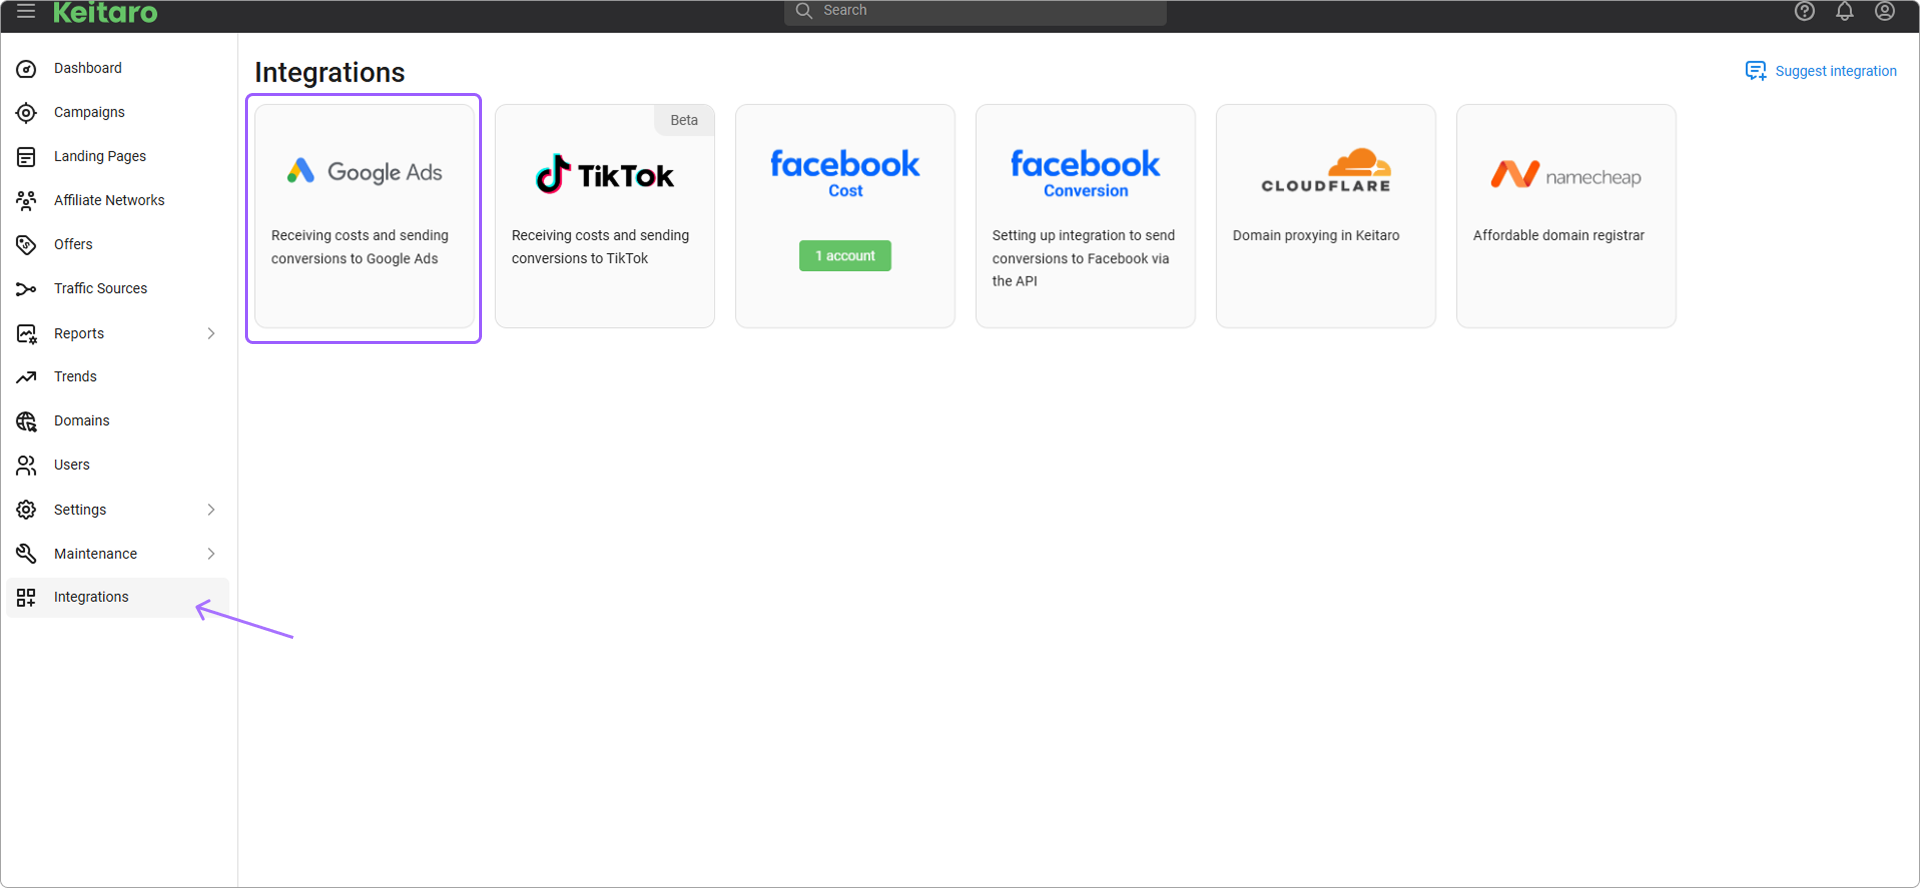Open the user profile icon
The image size is (1920, 888).
[1884, 11]
